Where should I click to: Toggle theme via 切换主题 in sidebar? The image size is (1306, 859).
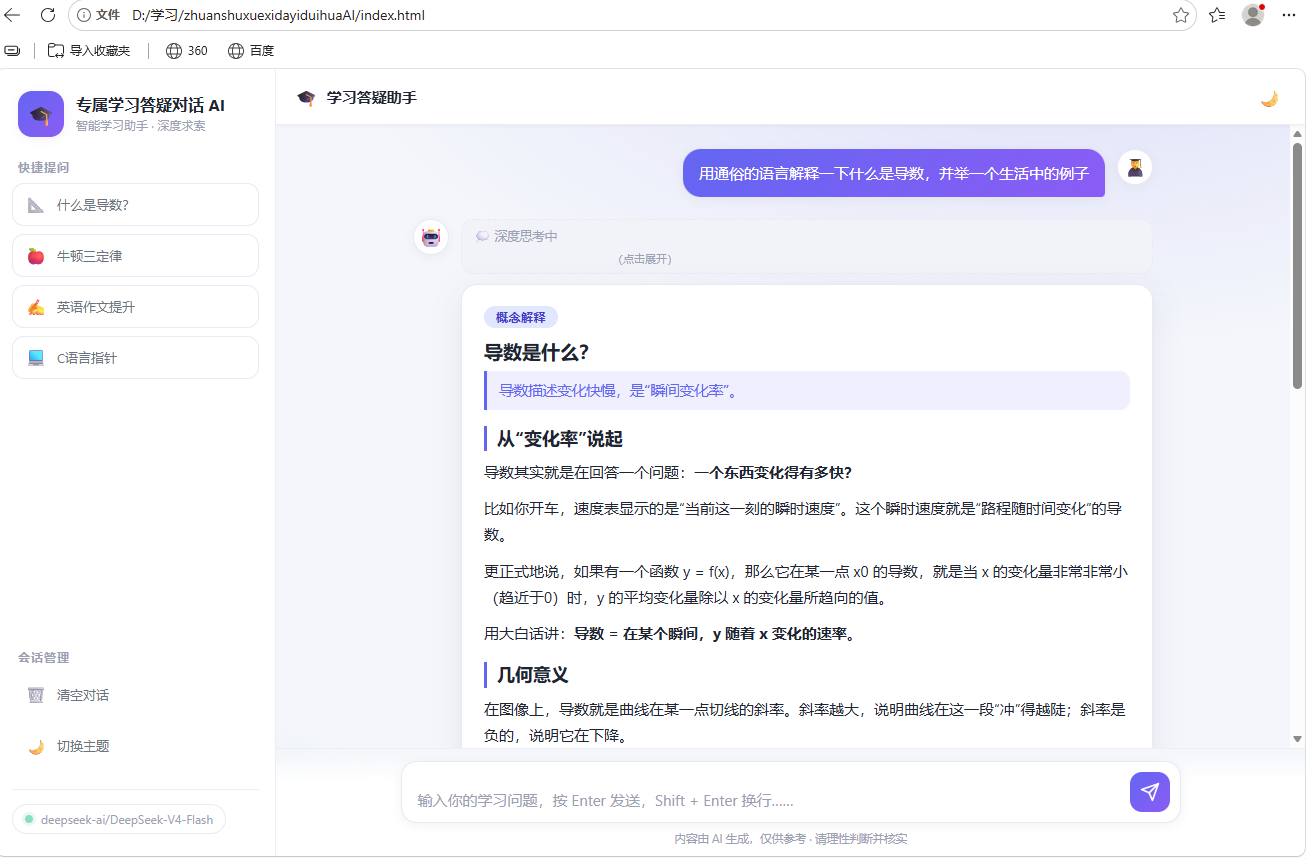pos(135,746)
